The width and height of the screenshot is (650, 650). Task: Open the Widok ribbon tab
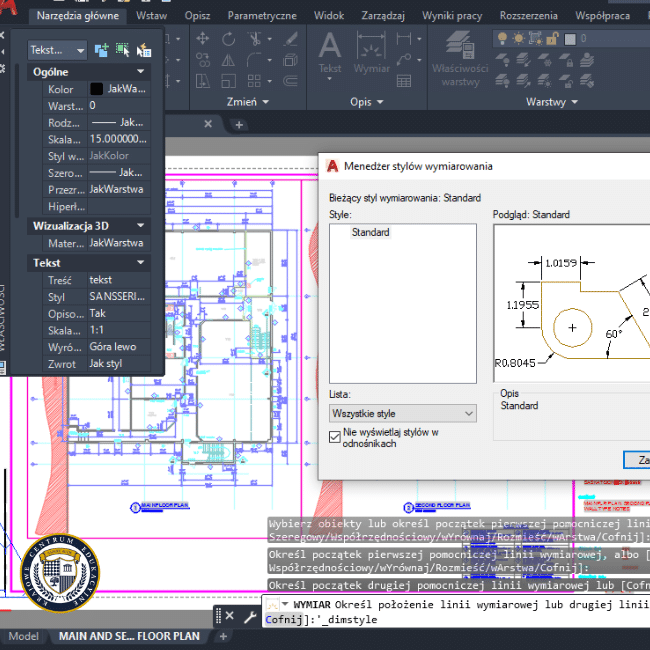click(329, 16)
